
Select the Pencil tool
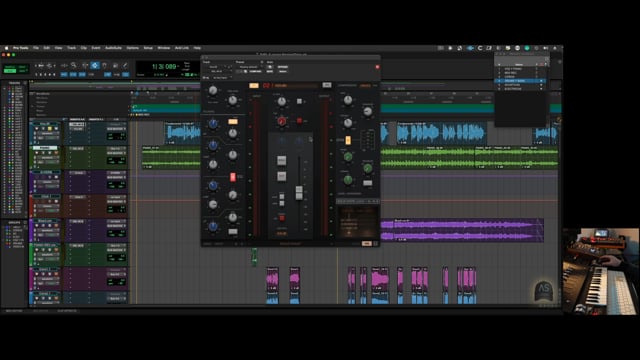(x=125, y=65)
